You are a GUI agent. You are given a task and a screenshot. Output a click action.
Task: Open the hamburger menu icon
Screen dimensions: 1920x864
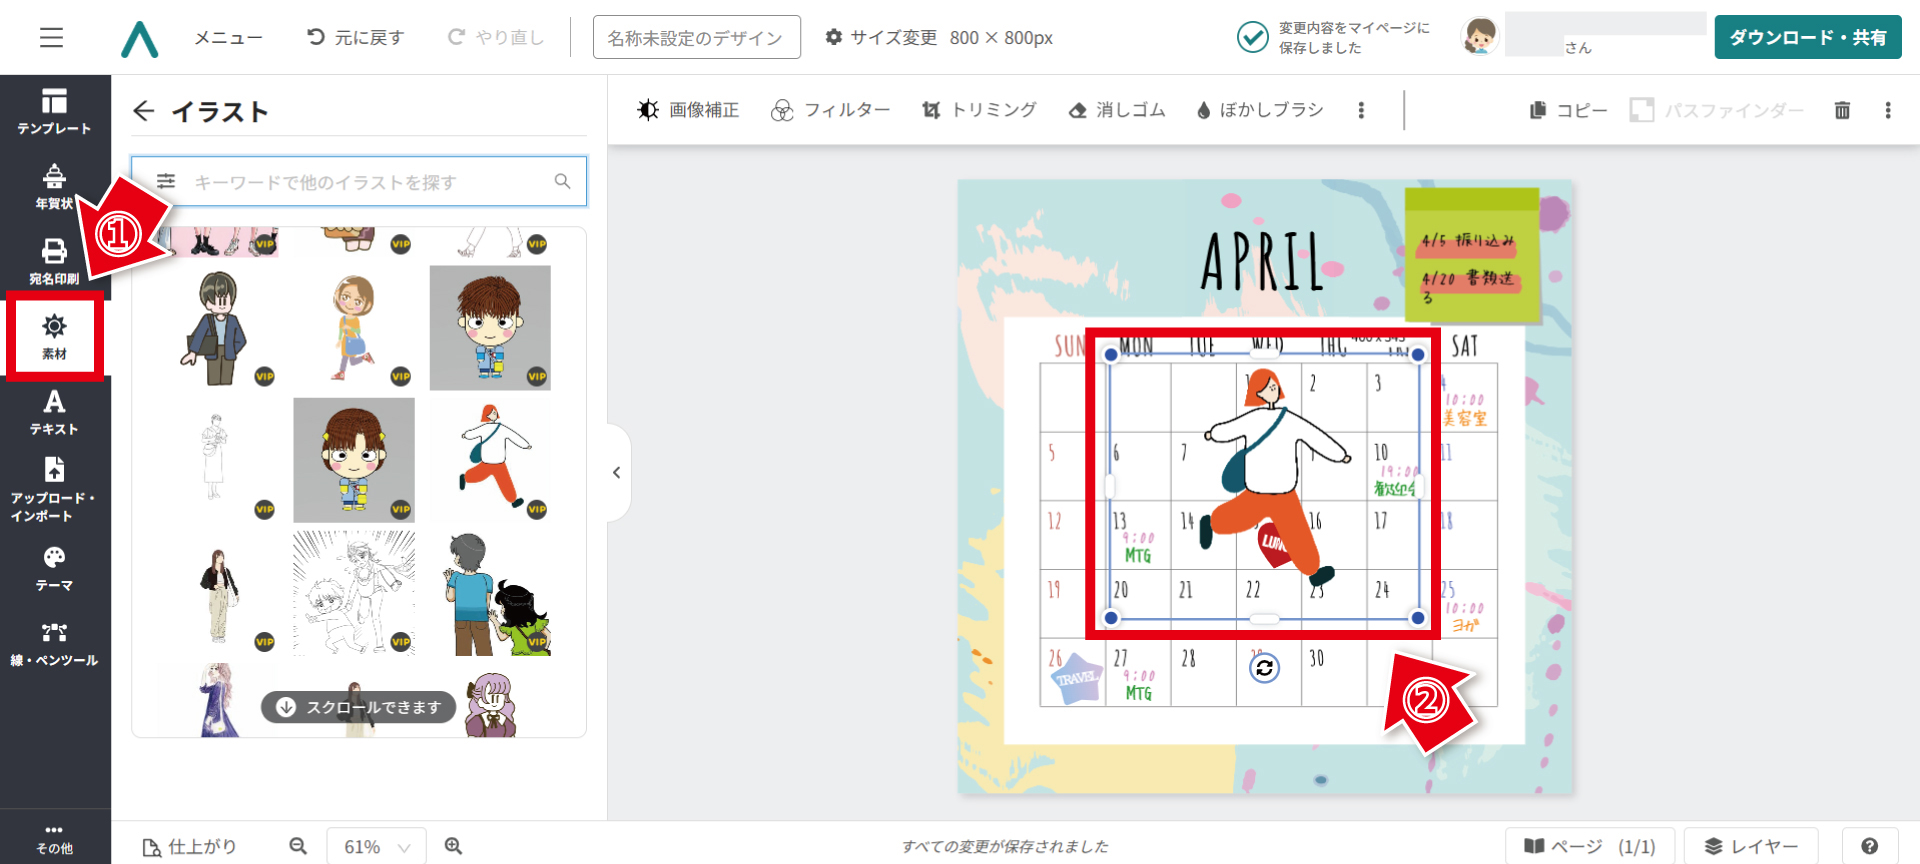coord(51,38)
